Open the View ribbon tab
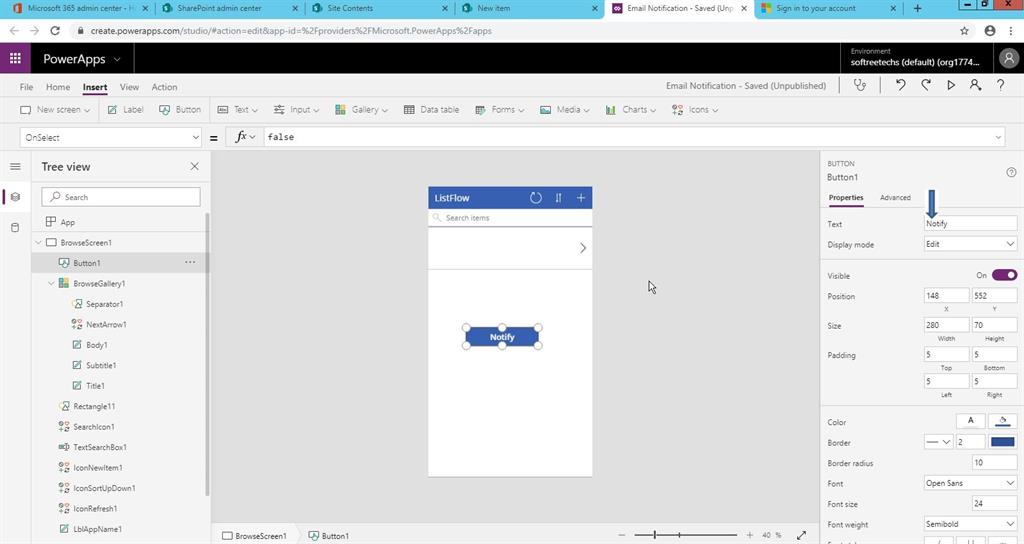Image resolution: width=1024 pixels, height=544 pixels. 129,87
